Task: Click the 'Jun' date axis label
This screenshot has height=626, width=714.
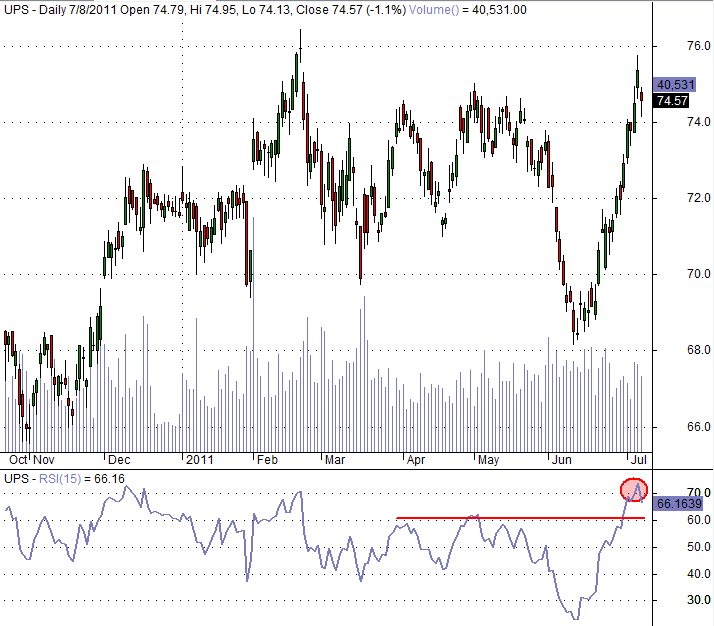Action: [561, 460]
